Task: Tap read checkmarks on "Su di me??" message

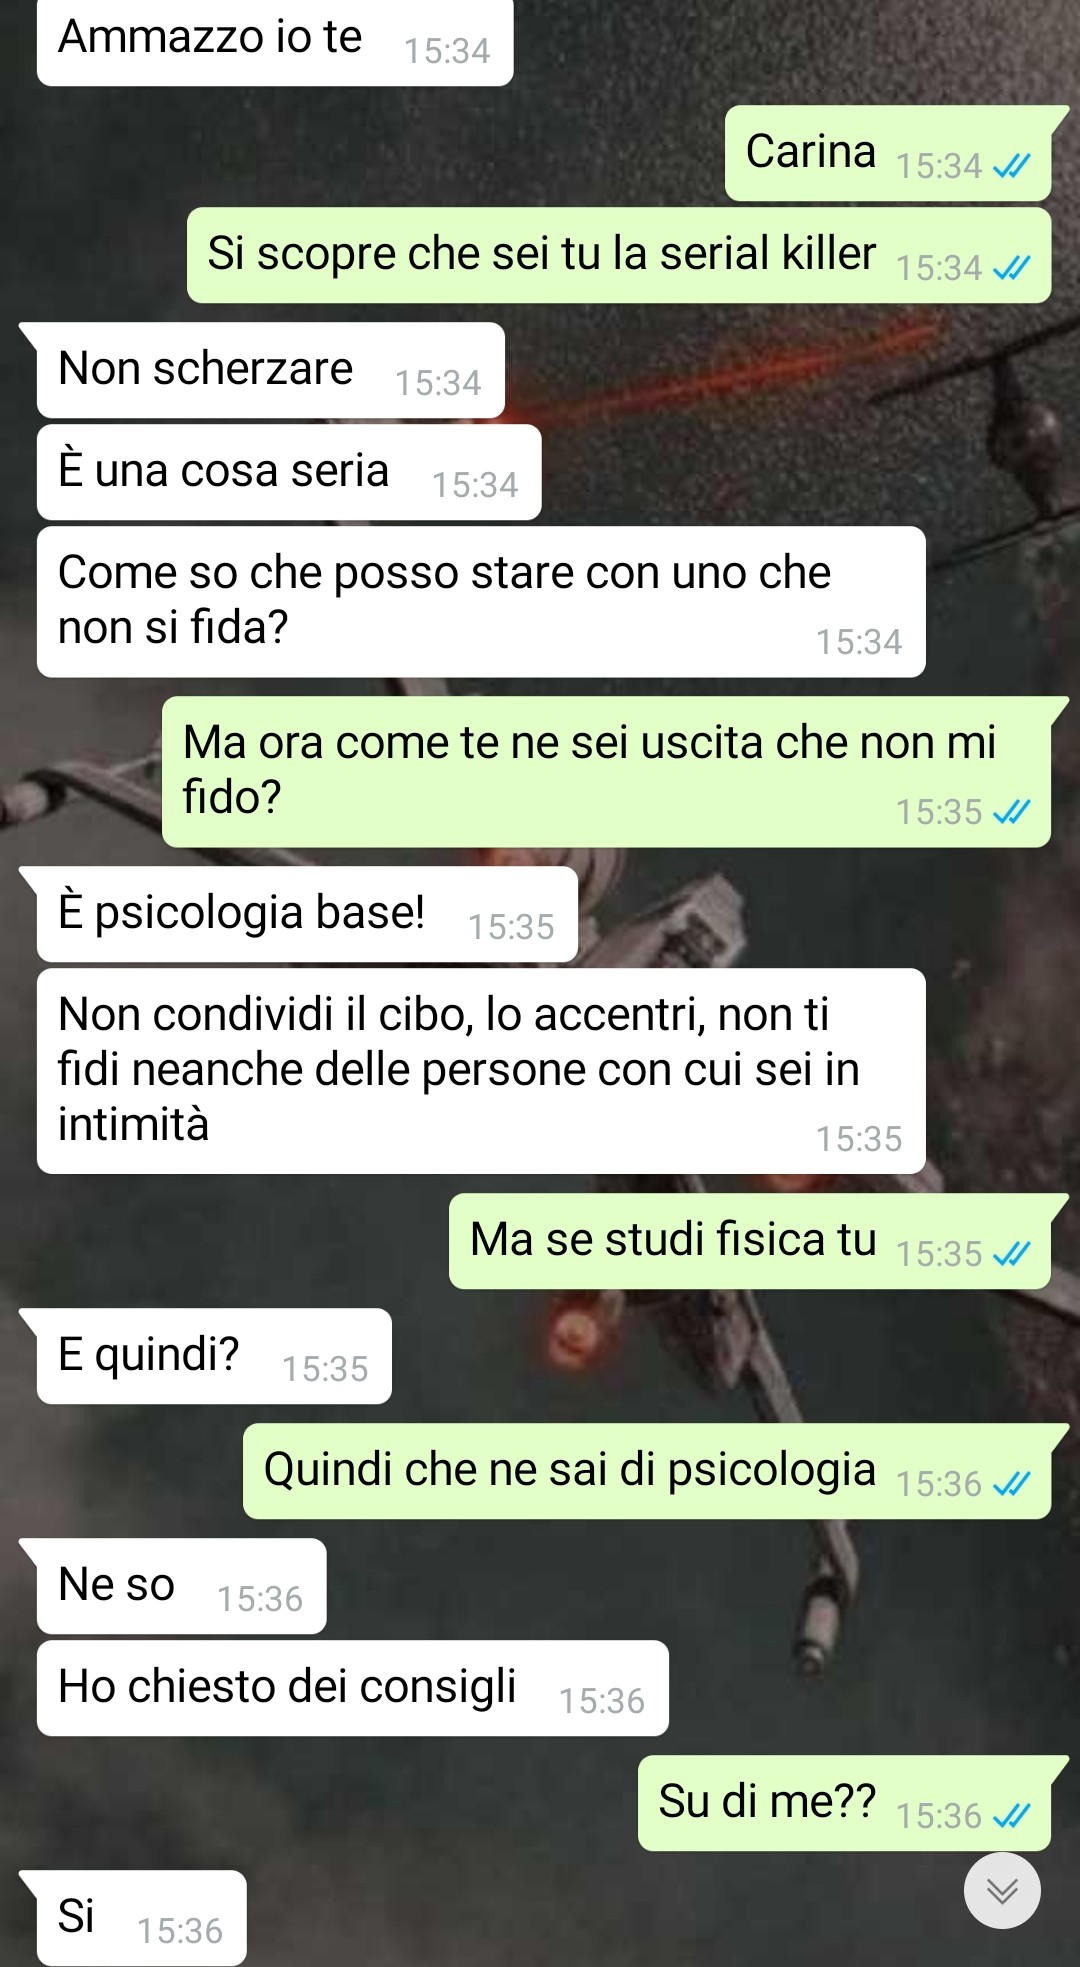Action: coord(1011,1816)
